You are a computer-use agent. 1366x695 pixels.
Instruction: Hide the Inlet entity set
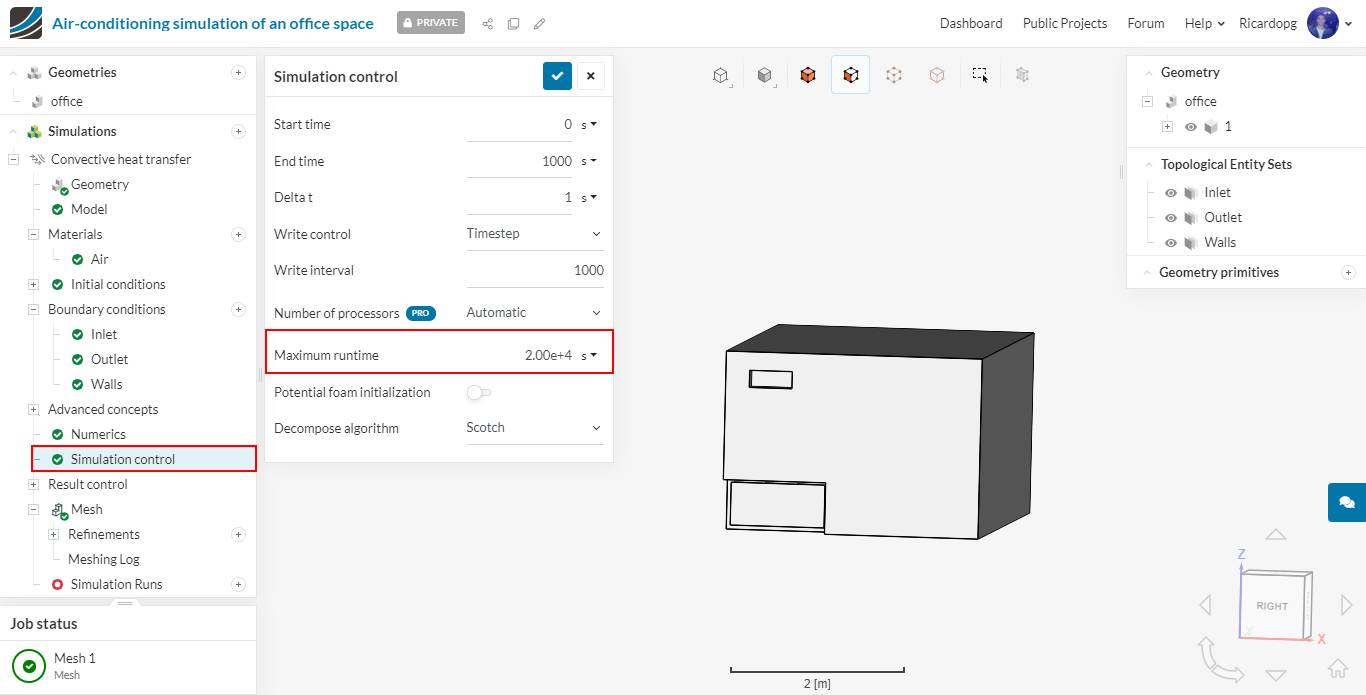[1171, 193]
